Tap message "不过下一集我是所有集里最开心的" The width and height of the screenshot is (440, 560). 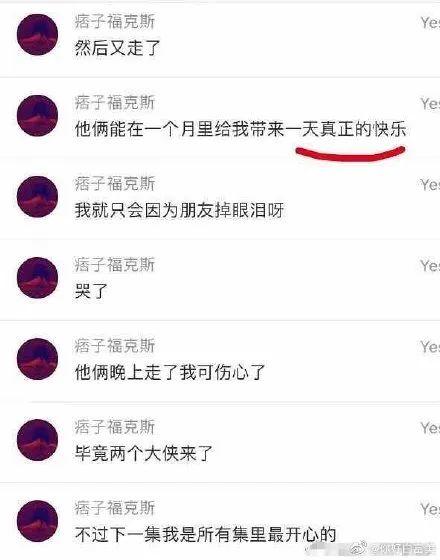click(x=206, y=534)
